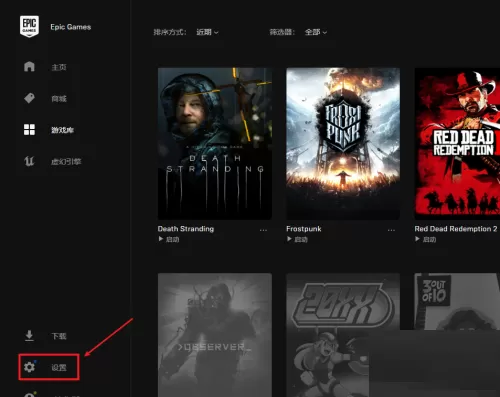Open the home (主页) icon
500x397 pixels.
click(x=29, y=66)
